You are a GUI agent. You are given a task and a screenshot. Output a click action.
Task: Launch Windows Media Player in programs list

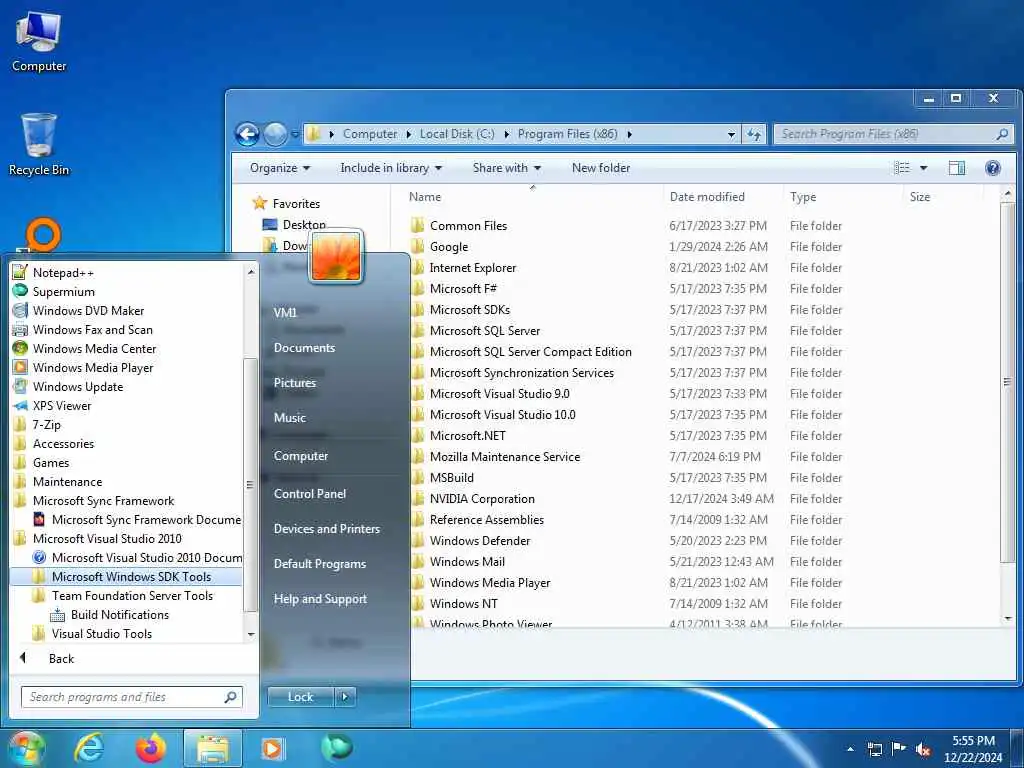tap(93, 368)
